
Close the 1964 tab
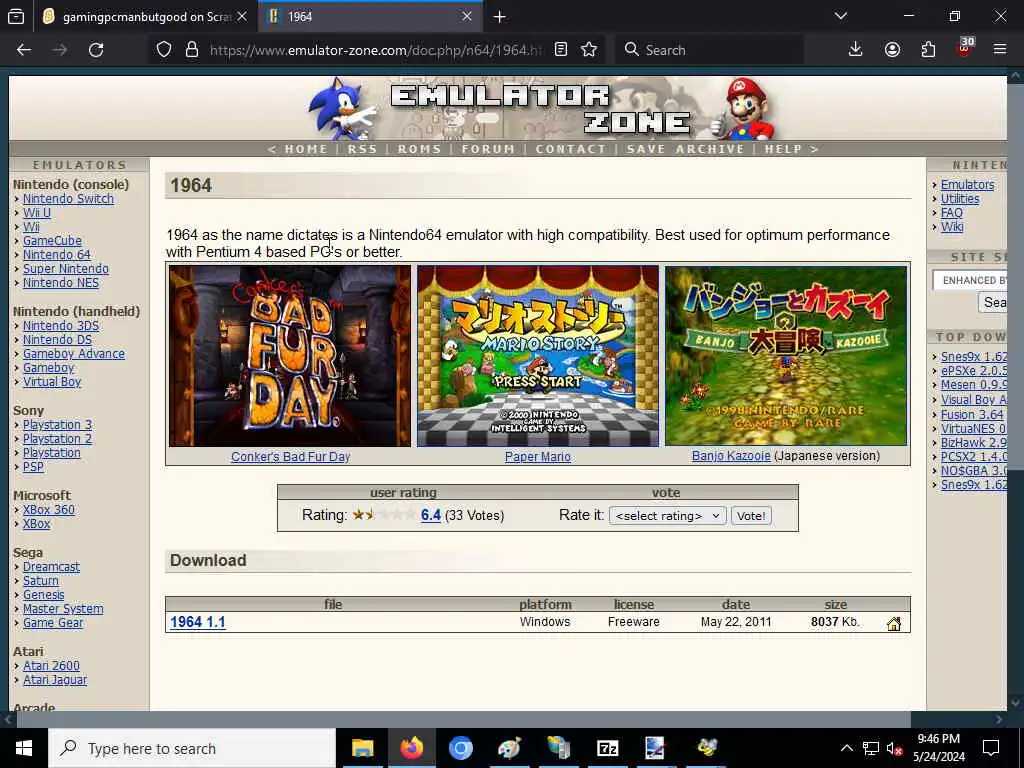pyautogui.click(x=467, y=16)
